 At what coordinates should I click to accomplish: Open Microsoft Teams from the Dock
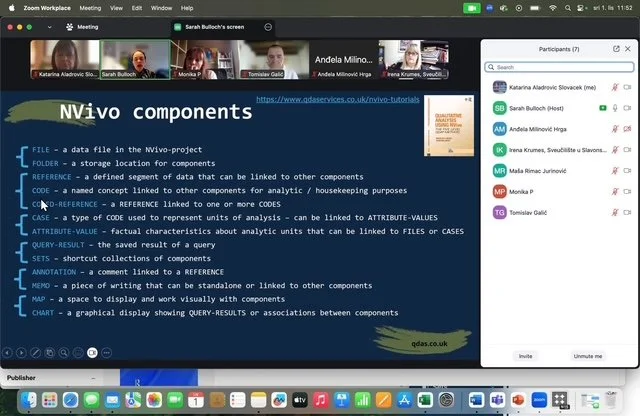(497, 400)
